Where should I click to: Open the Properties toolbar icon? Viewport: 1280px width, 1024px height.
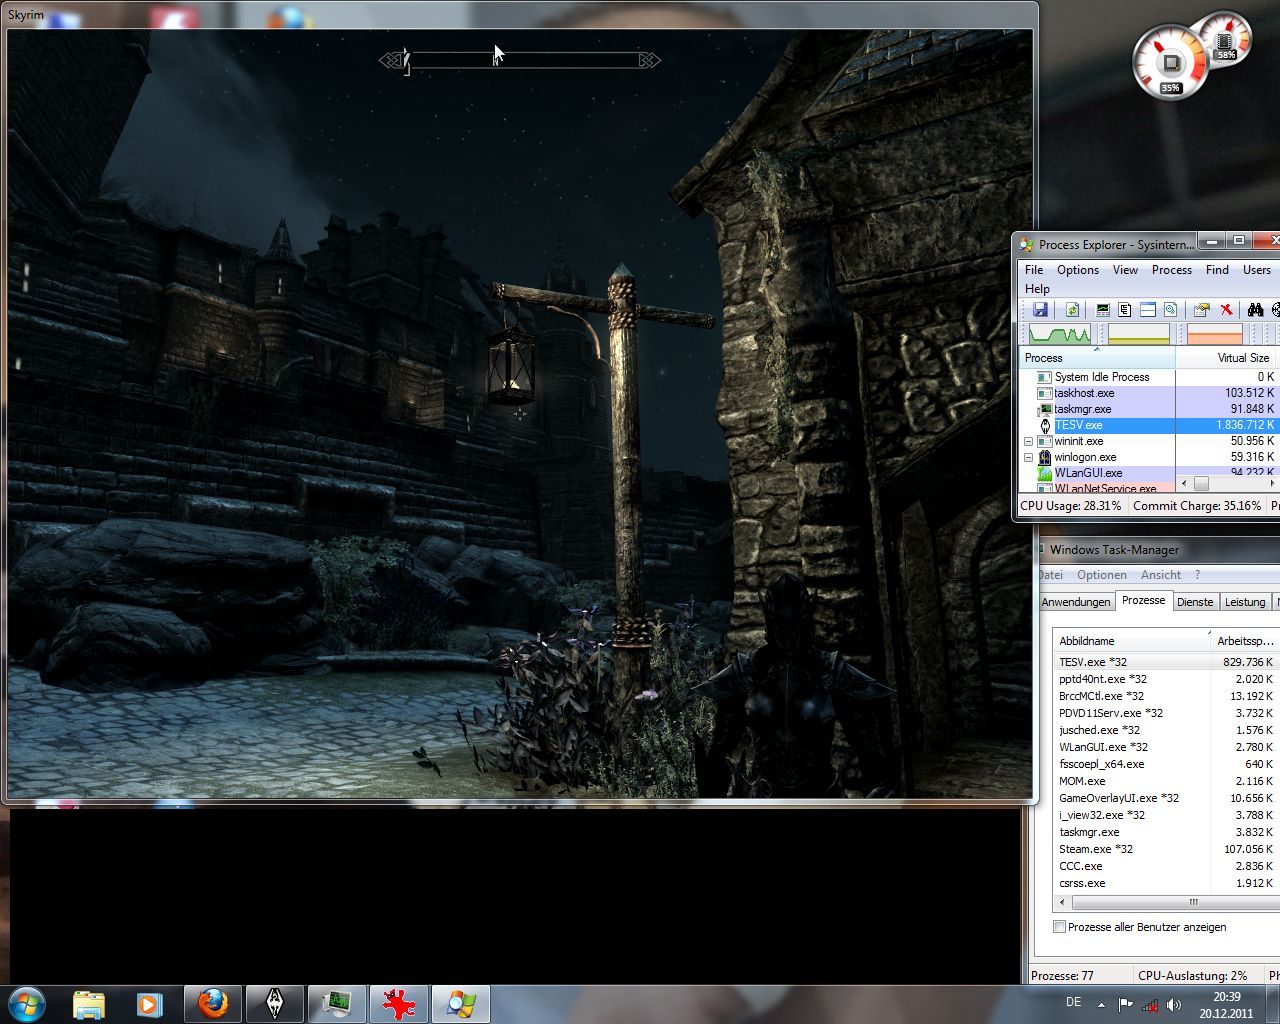click(x=1201, y=310)
